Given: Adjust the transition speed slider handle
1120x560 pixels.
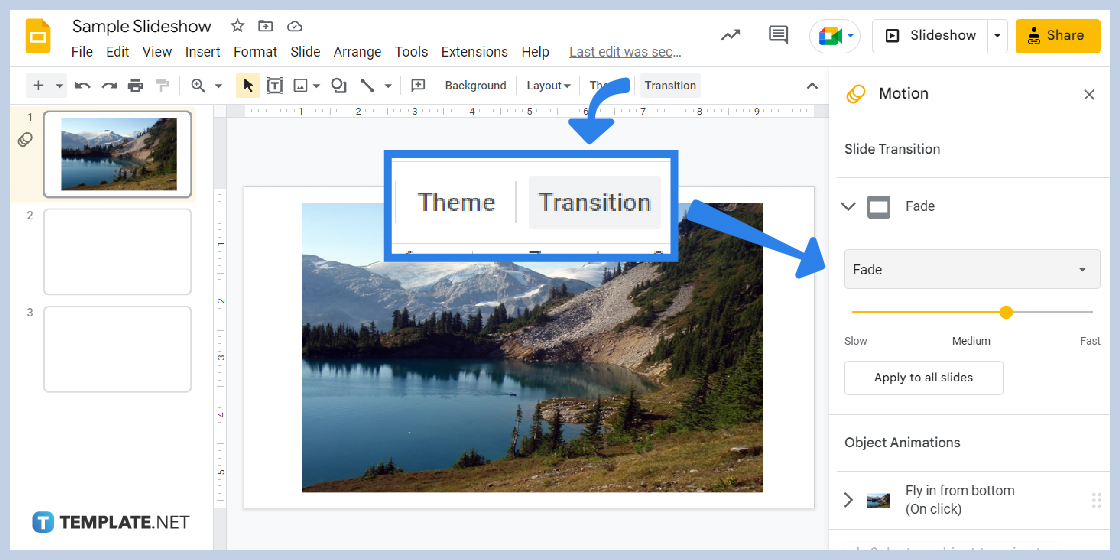Looking at the screenshot, I should coord(1006,312).
